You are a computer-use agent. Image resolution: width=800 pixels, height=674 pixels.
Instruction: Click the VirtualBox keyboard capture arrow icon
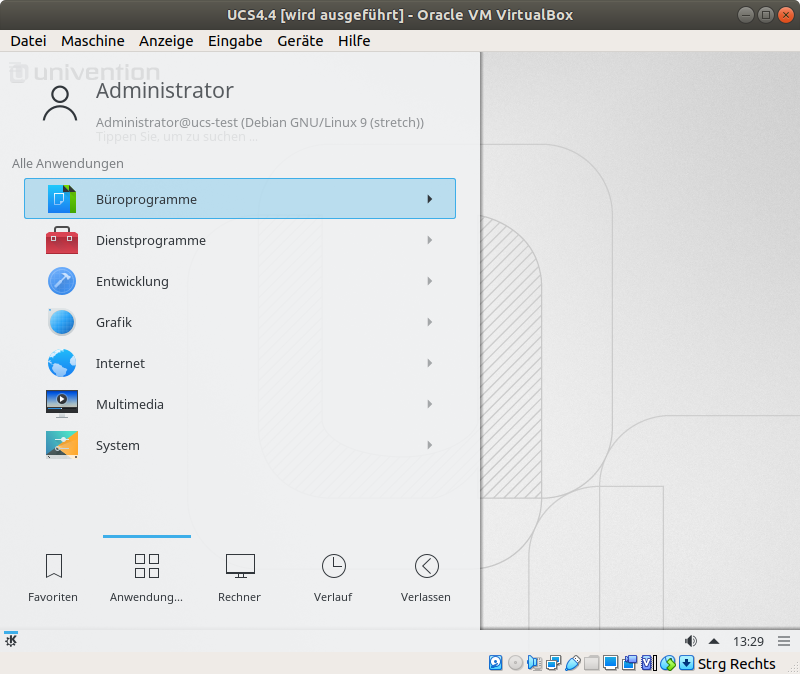[687, 663]
